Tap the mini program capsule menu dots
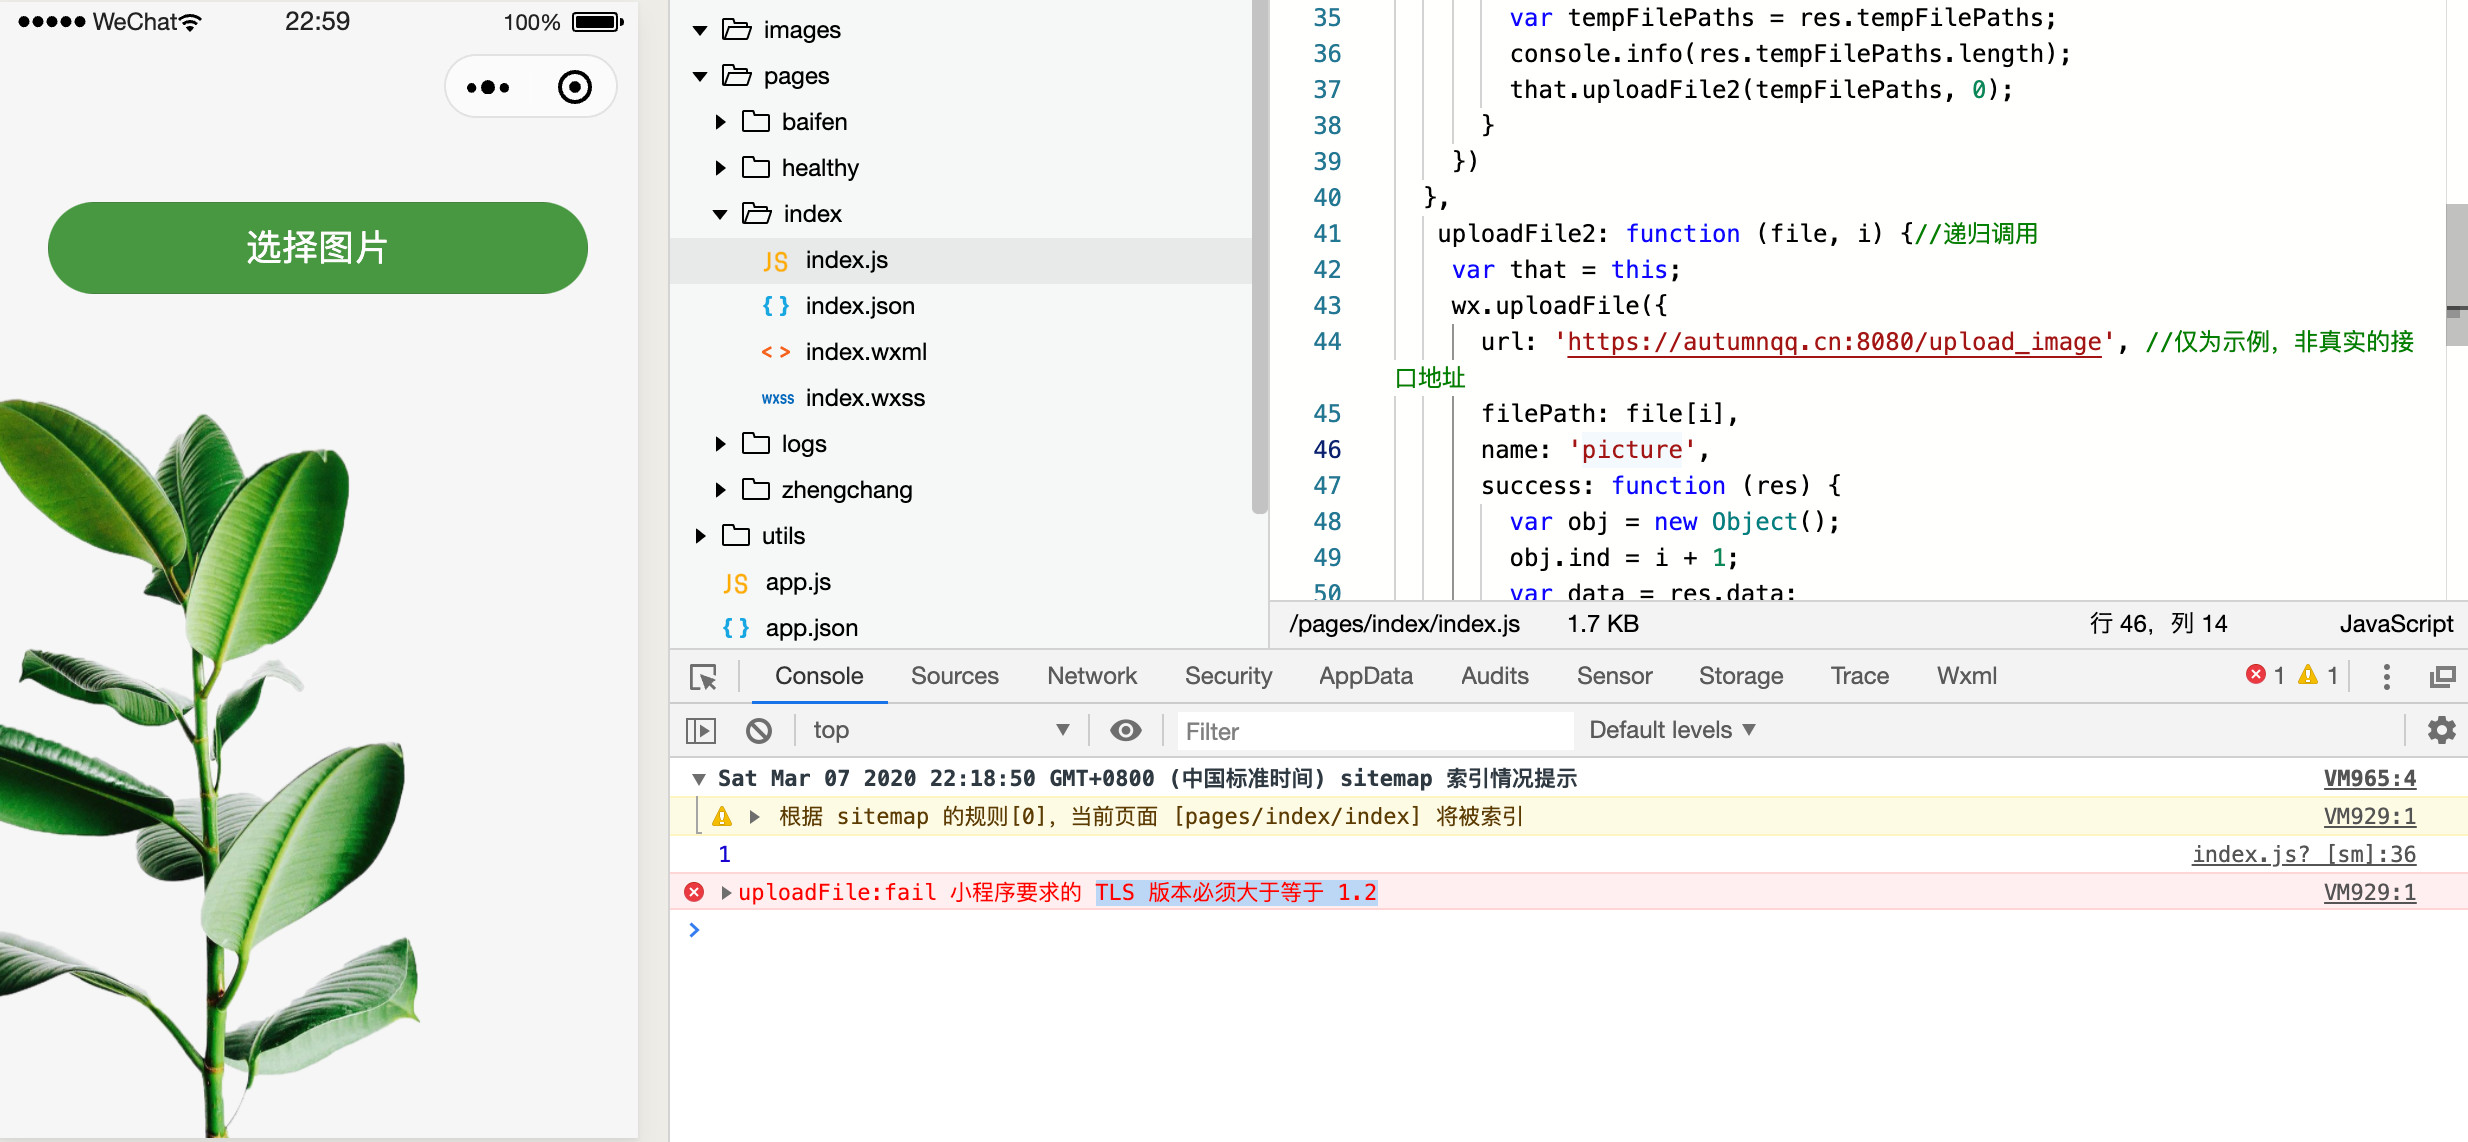 pyautogui.click(x=488, y=88)
